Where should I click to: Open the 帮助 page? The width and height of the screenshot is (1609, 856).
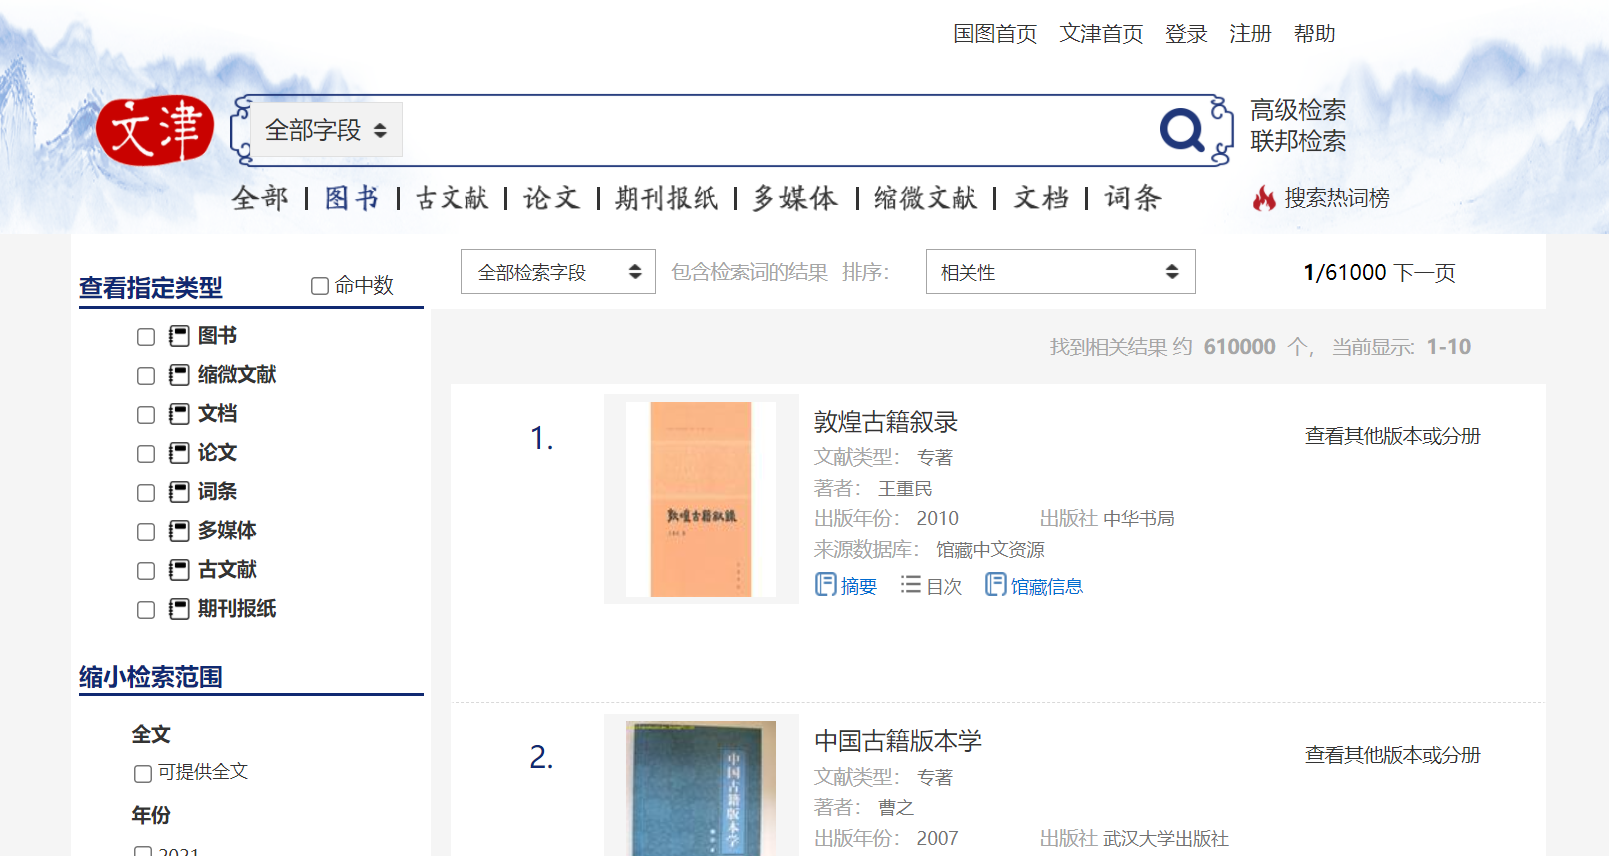pos(1314,34)
